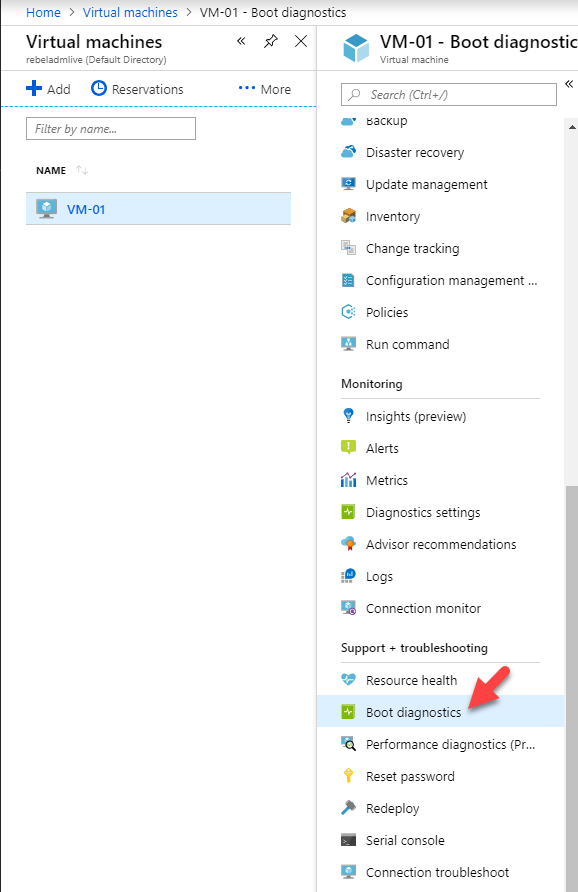Go to Home breadcrumb link
This screenshot has height=892, width=578.
(x=43, y=13)
